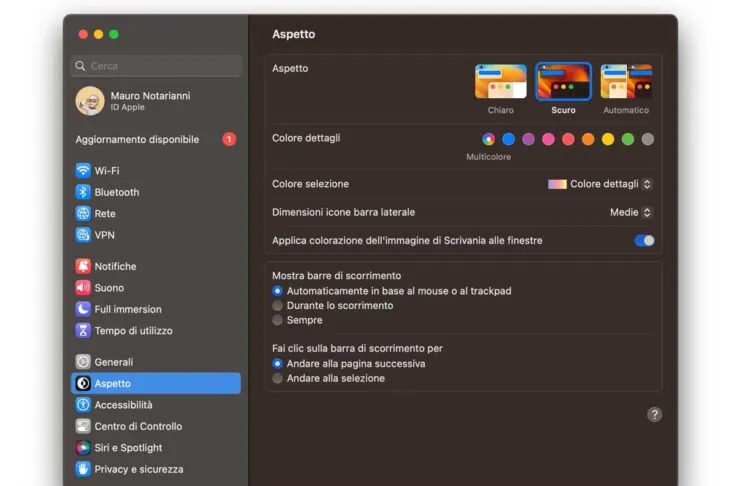Click the Siri e Spotlight icon

click(83, 448)
